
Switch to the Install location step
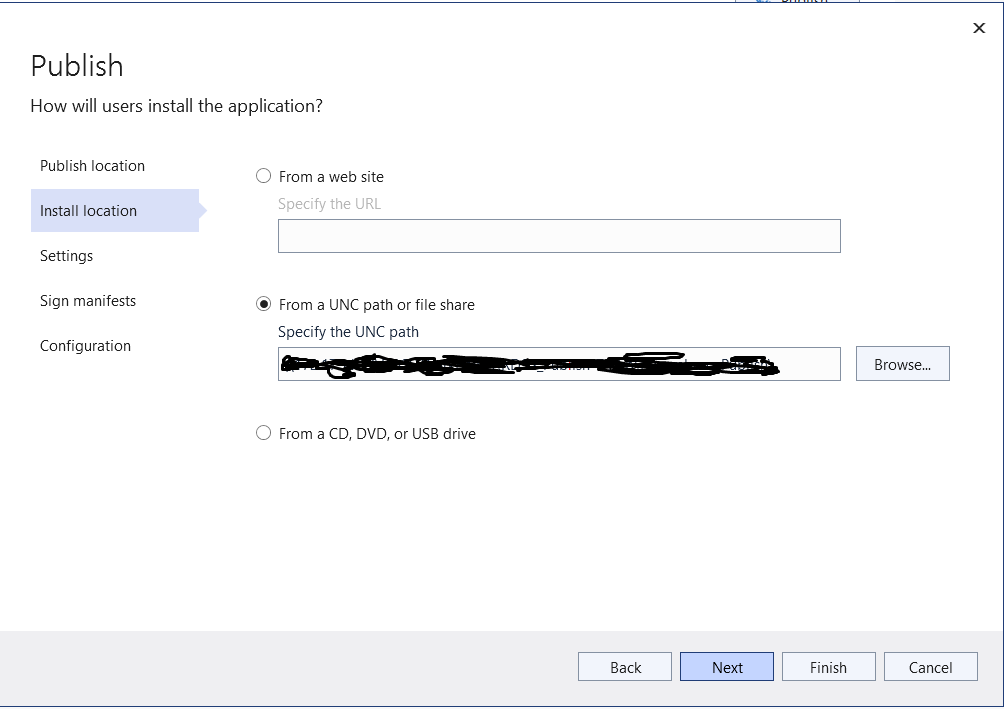tap(88, 211)
